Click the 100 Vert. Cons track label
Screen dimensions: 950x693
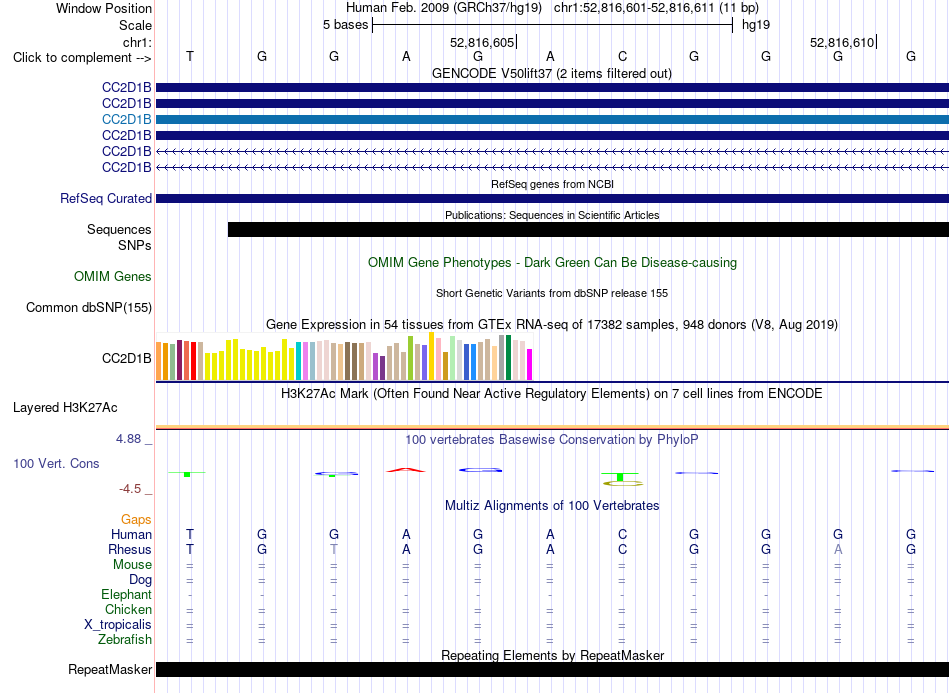pyautogui.click(x=56, y=463)
